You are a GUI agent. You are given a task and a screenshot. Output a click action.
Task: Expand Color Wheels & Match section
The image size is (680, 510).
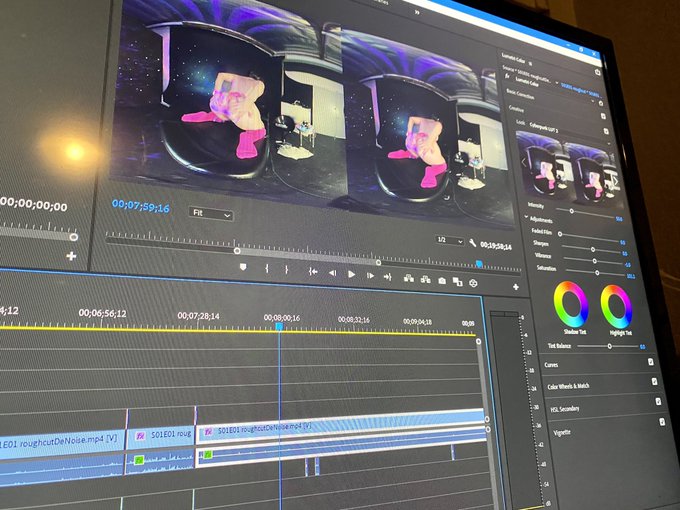[x=568, y=386]
